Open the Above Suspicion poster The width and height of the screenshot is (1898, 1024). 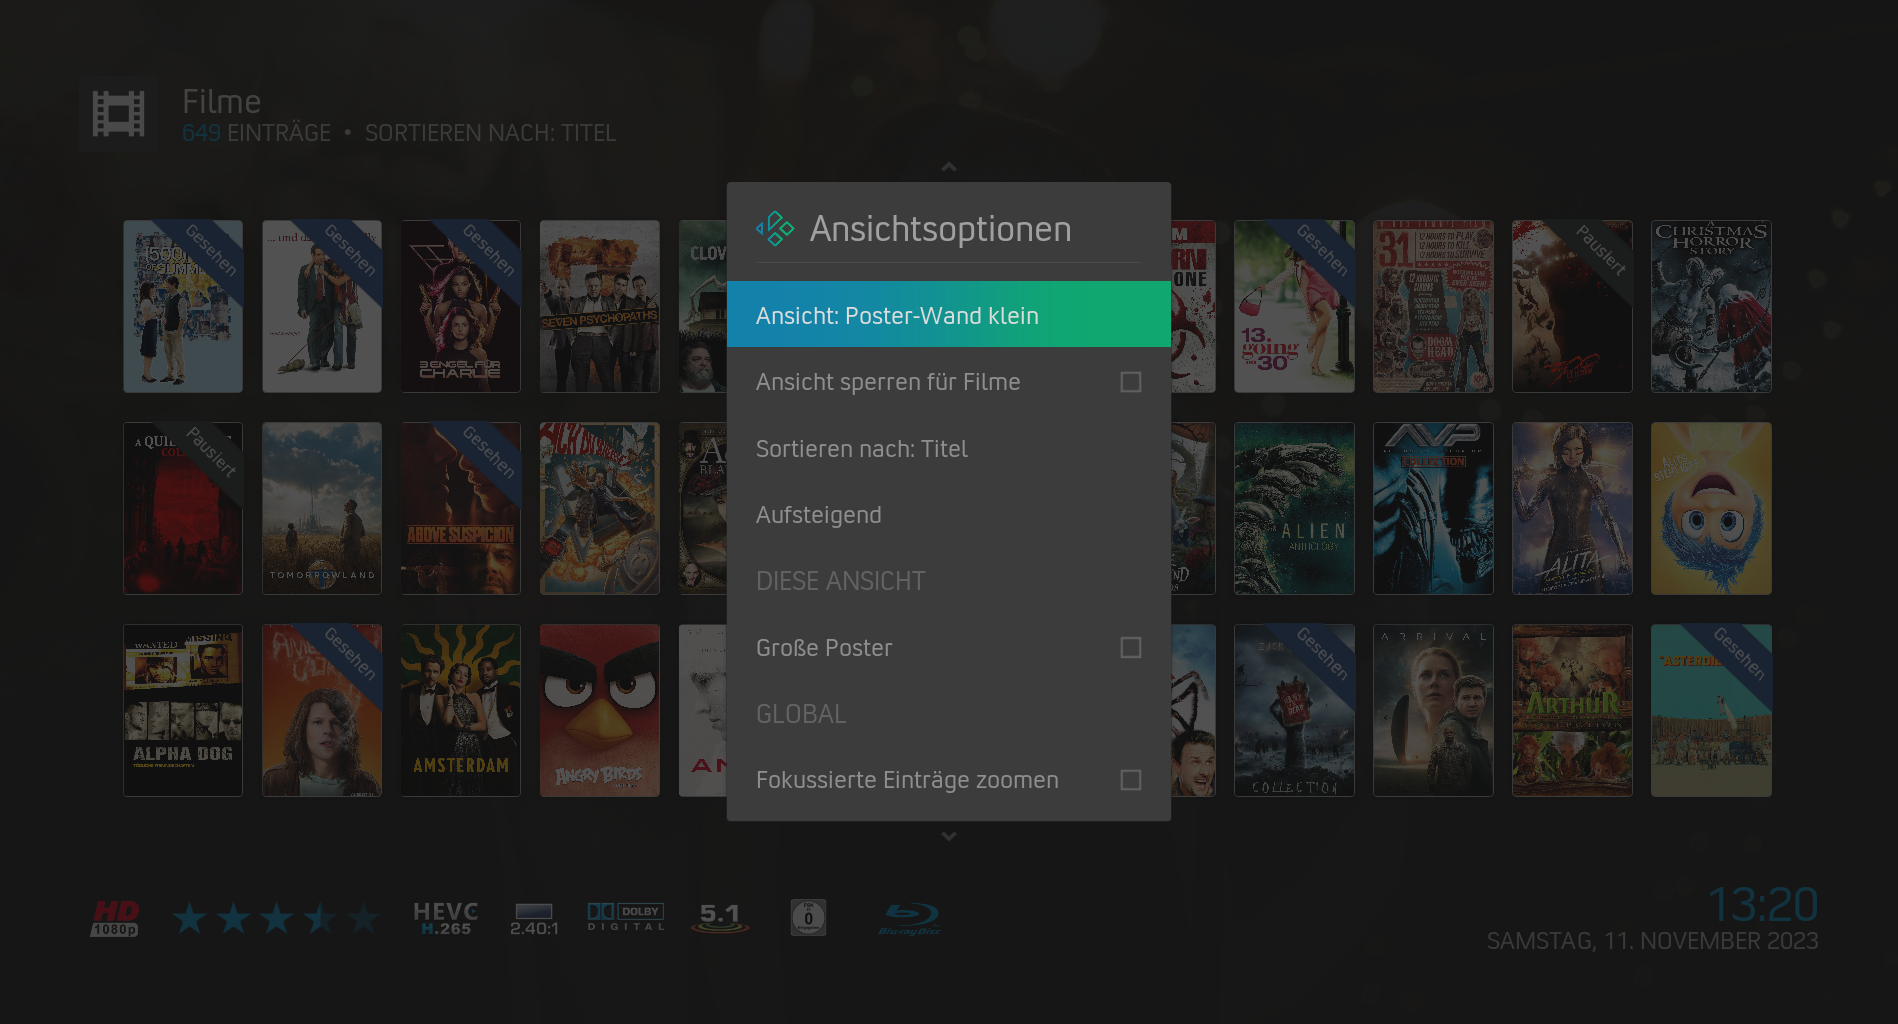tap(461, 508)
